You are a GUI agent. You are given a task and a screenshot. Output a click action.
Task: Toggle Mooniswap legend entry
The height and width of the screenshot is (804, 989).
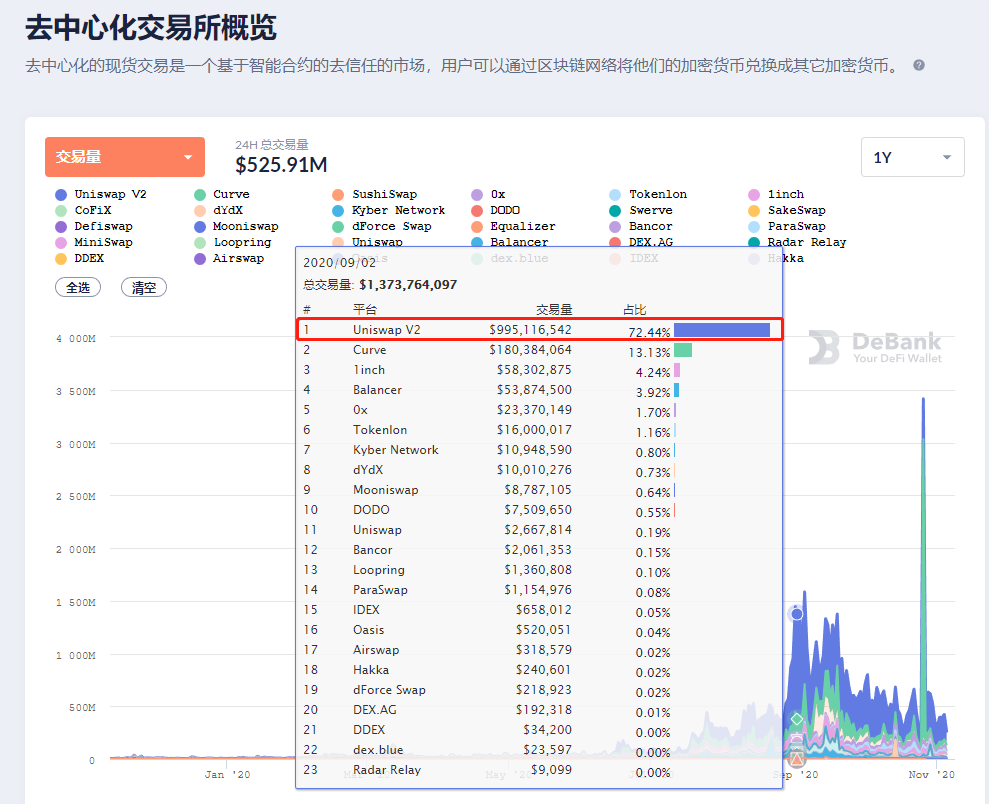236,226
